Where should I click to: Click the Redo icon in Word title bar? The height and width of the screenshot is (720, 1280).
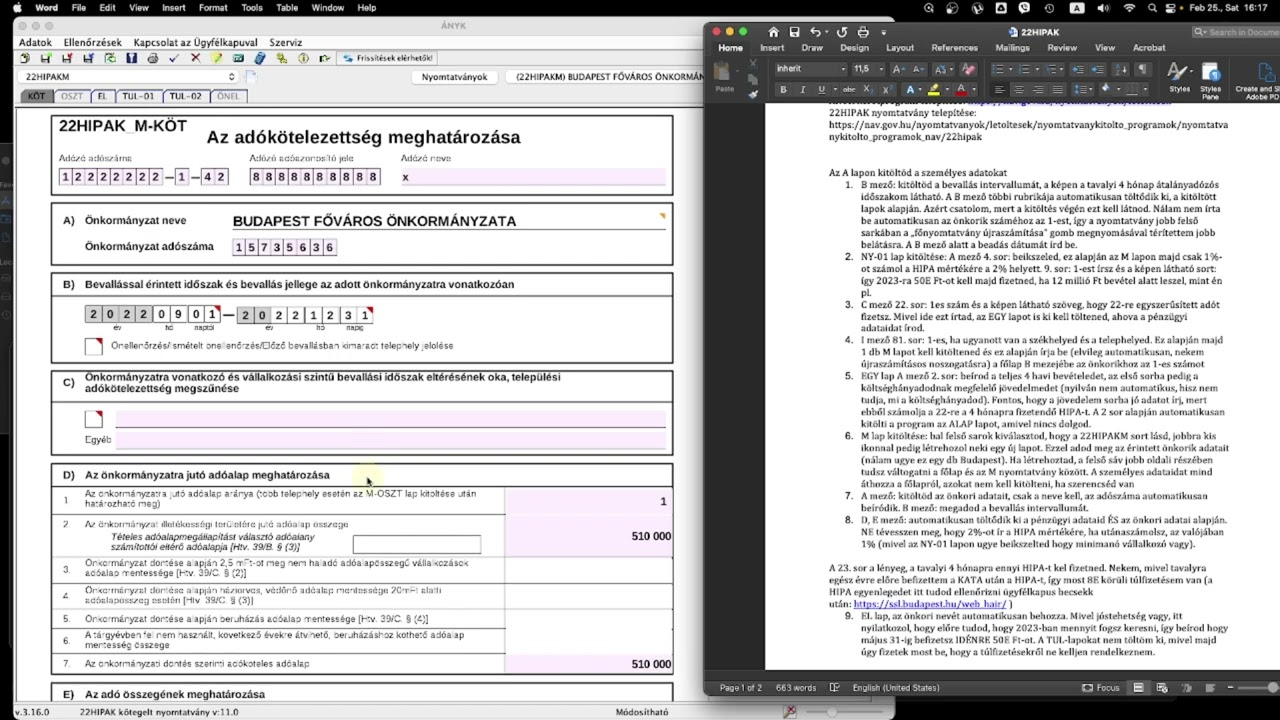pos(841,32)
